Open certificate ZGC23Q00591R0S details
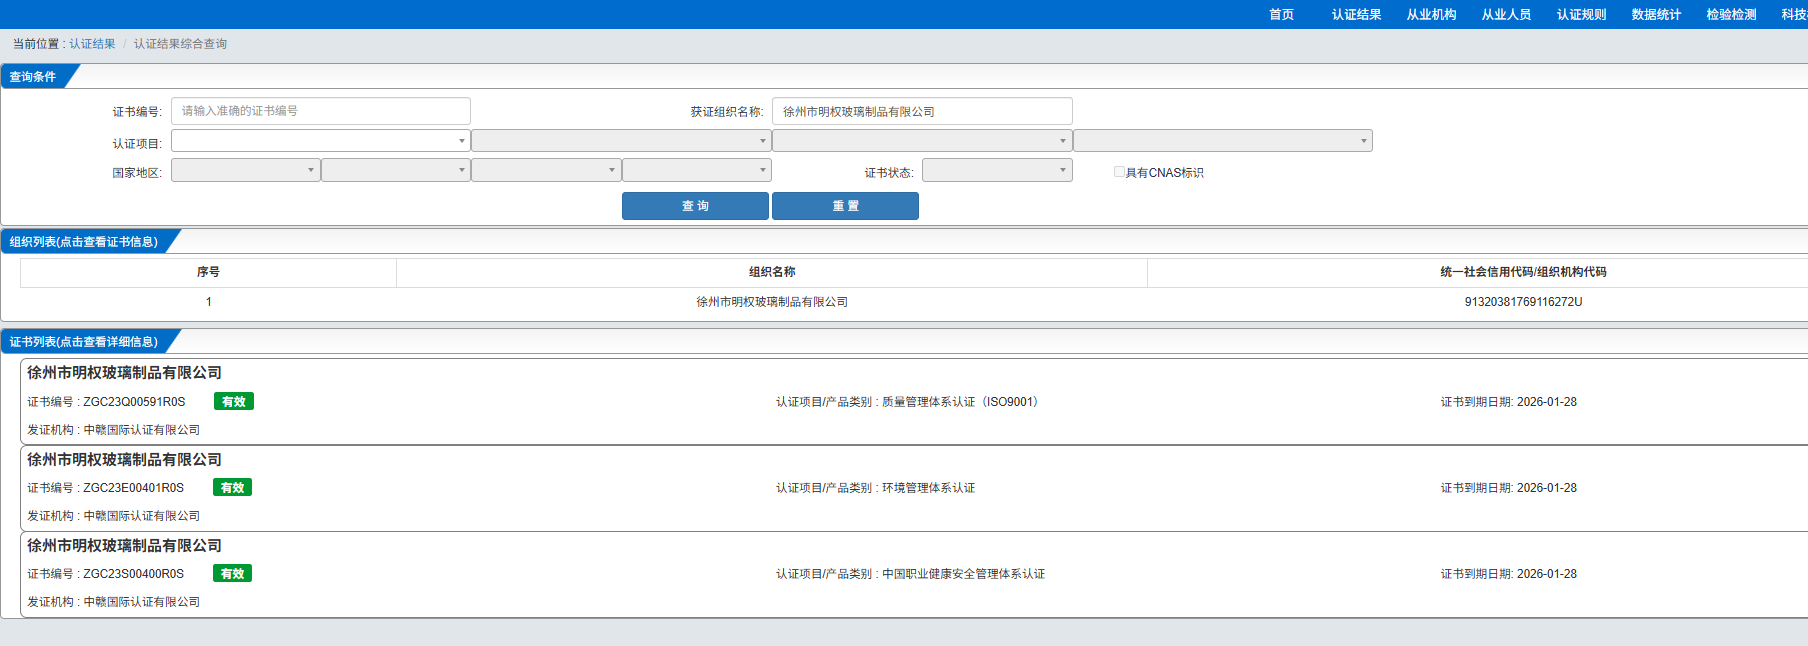This screenshot has height=646, width=1808. [134, 402]
